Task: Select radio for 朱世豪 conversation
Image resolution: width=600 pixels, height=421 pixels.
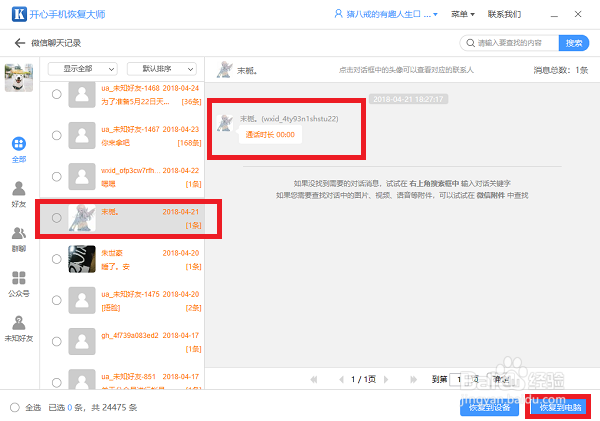Action: coord(57,259)
